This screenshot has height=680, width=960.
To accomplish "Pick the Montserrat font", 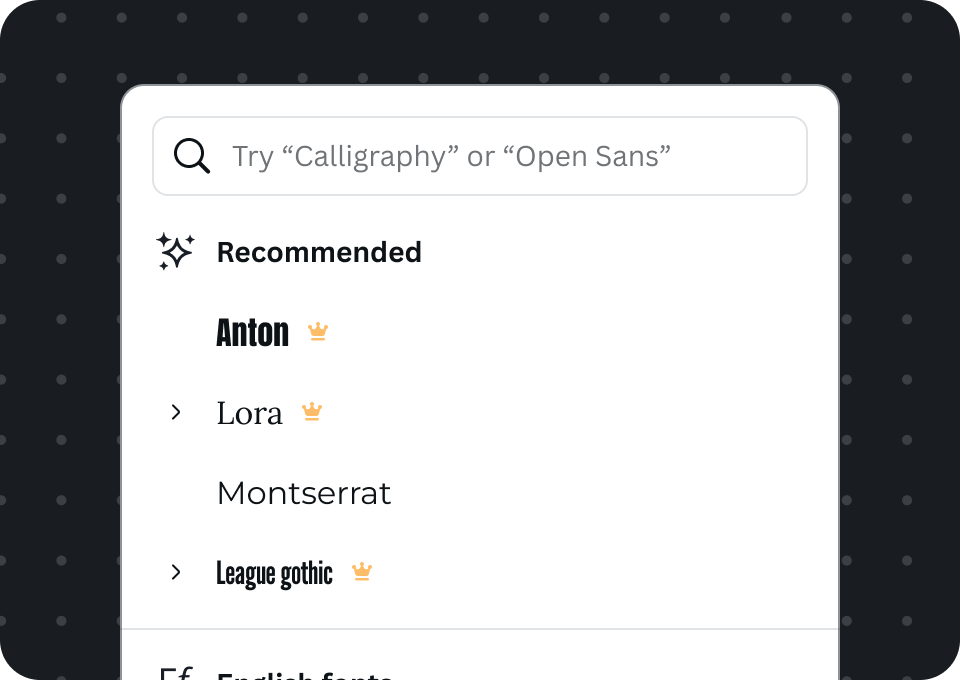I will 304,493.
